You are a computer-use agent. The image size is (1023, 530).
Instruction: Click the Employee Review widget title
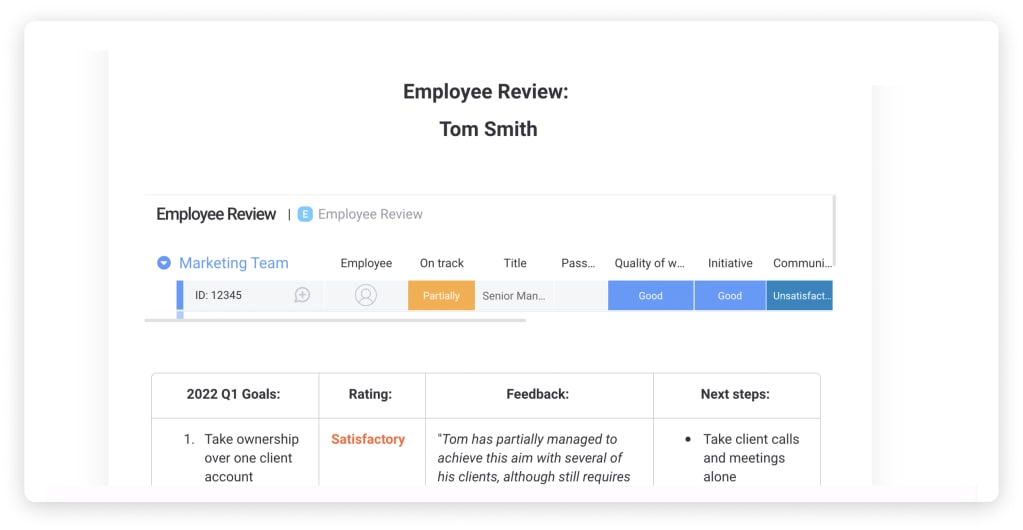click(216, 214)
